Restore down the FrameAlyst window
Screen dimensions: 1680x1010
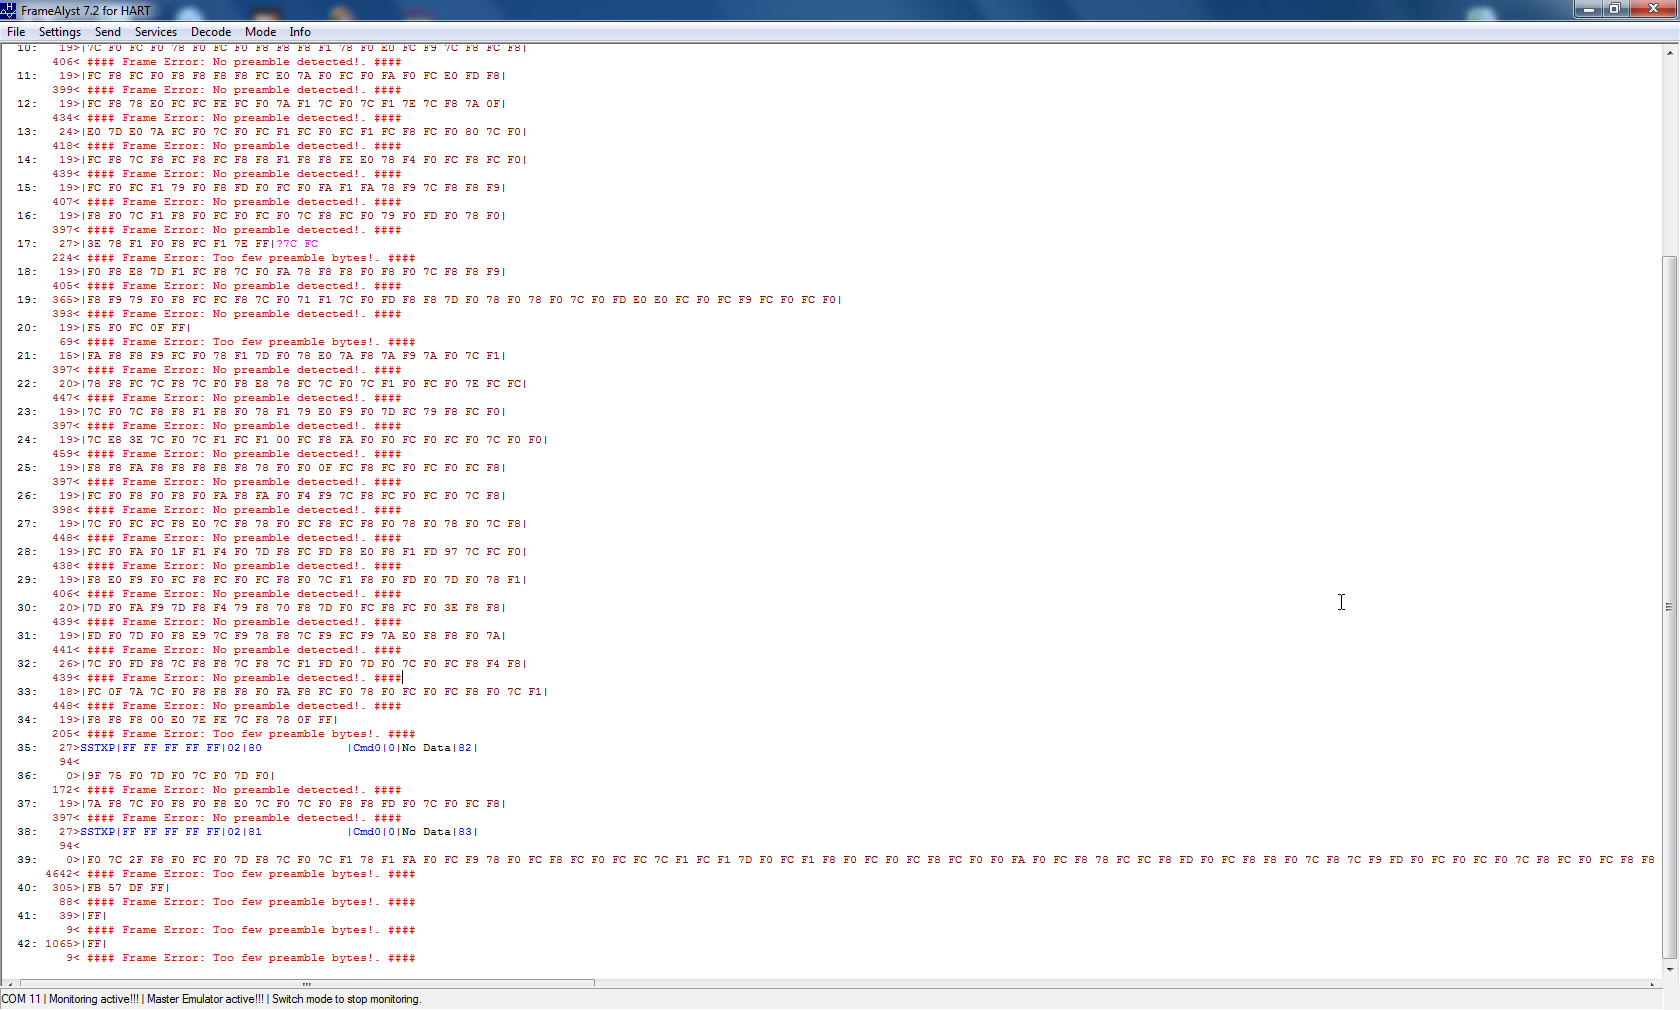coord(1615,9)
